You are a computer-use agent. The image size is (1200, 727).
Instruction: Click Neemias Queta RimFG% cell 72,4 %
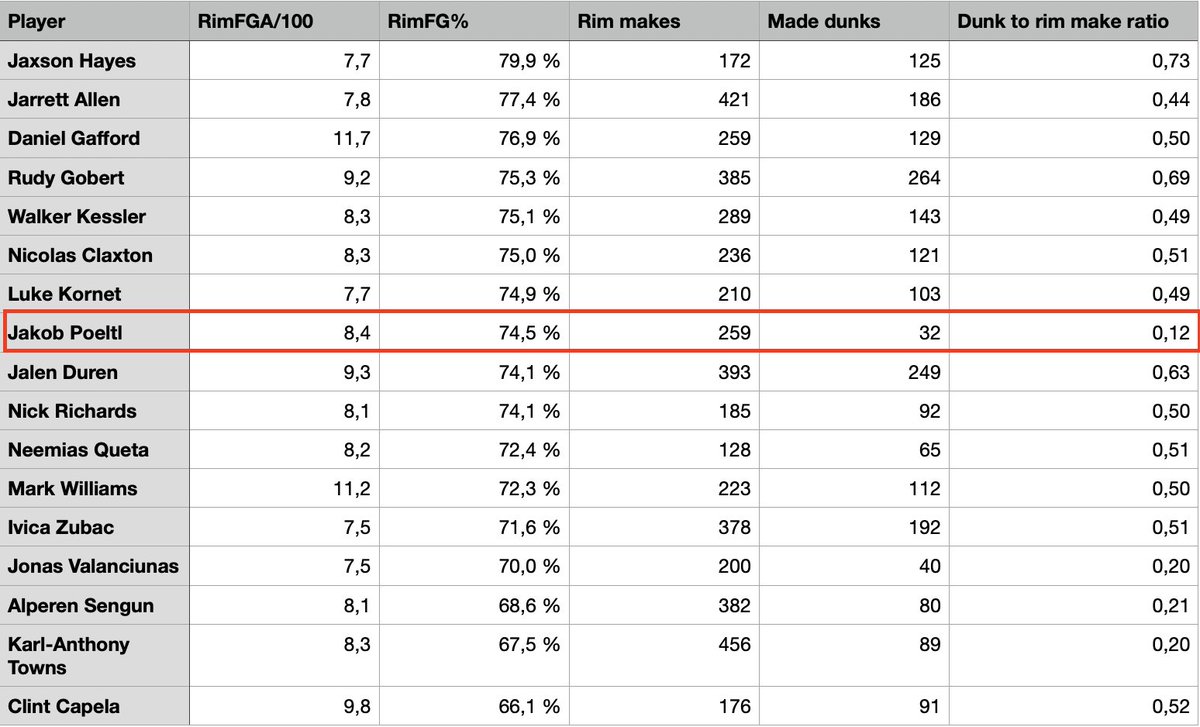pos(474,450)
